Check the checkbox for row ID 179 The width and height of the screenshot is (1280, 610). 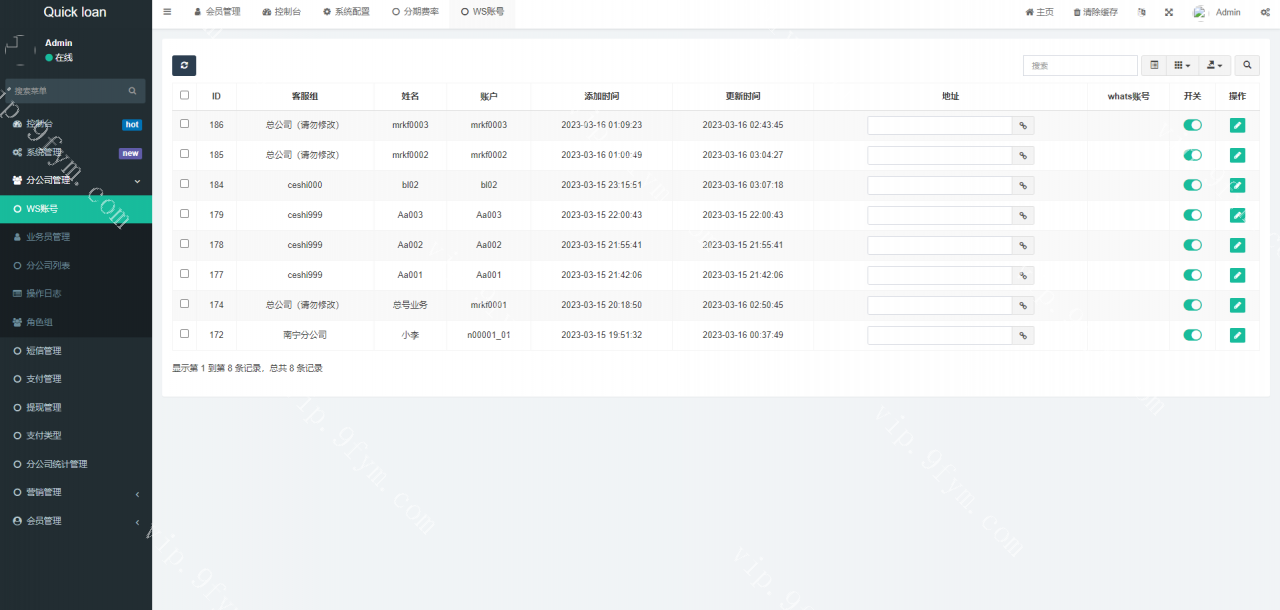(x=184, y=214)
